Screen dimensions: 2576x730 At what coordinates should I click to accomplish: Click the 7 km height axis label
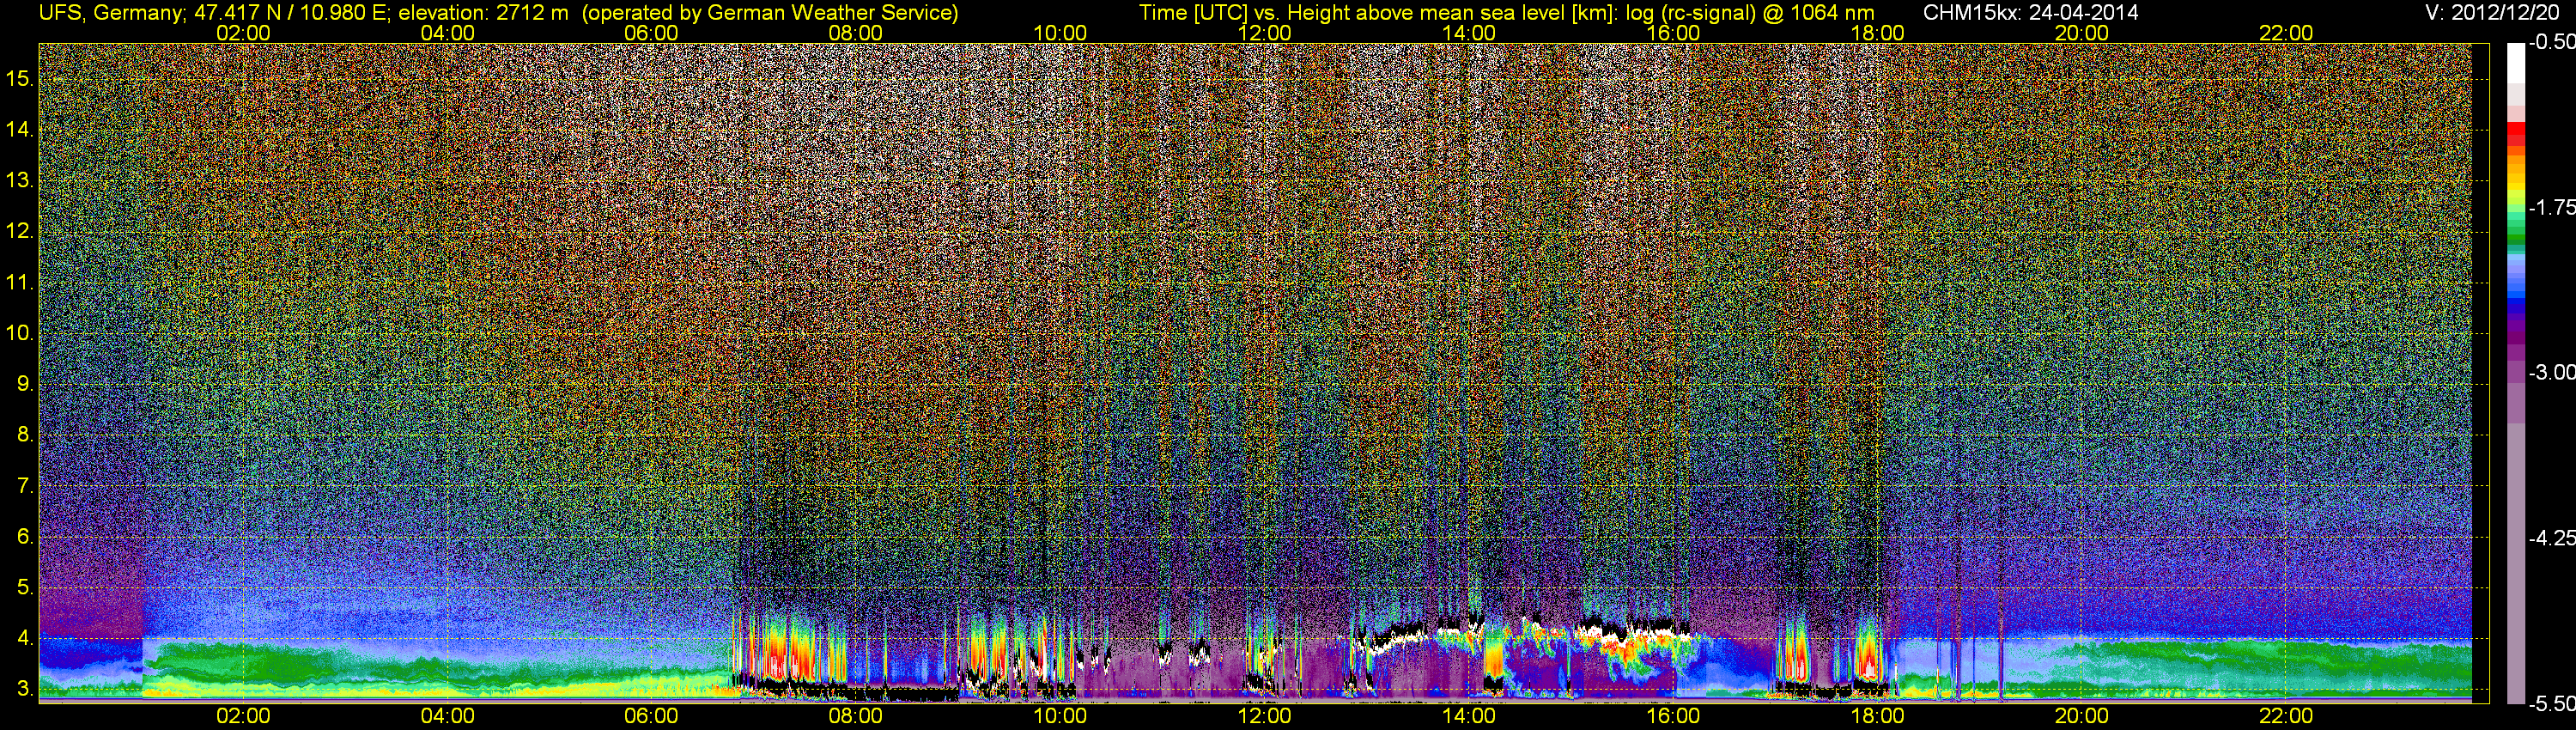(25, 485)
